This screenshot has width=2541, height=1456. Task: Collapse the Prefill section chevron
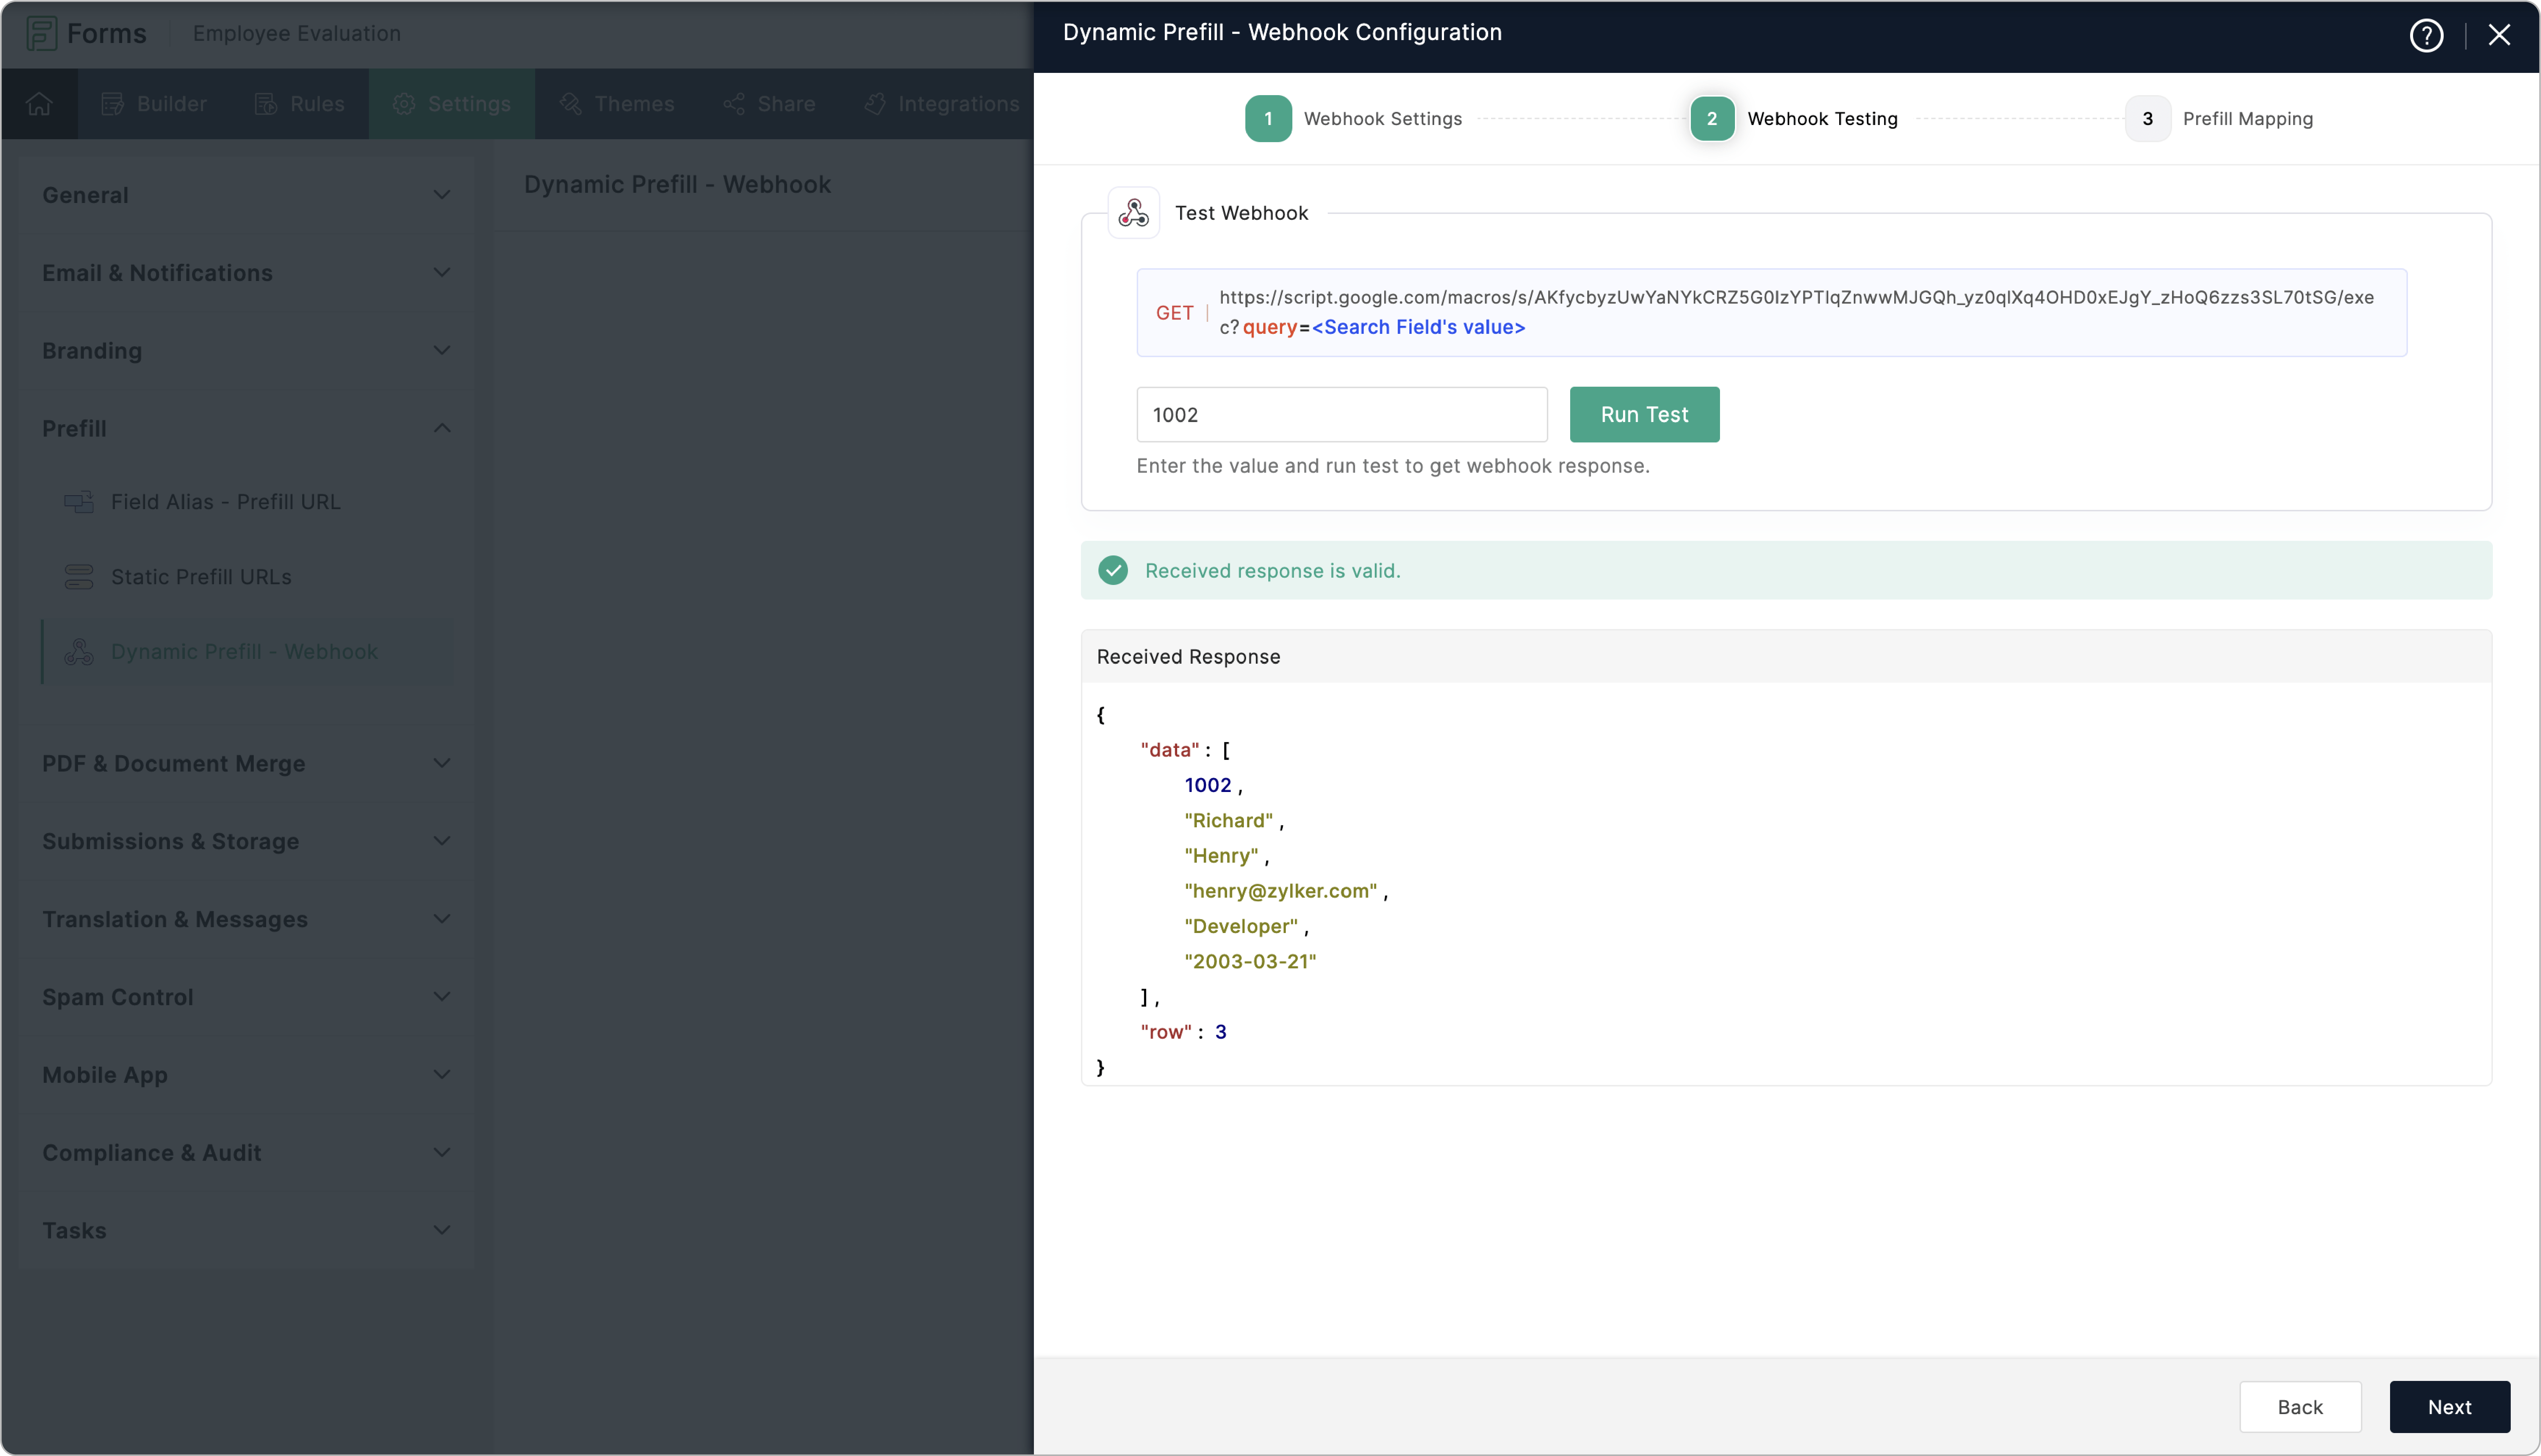click(x=441, y=428)
